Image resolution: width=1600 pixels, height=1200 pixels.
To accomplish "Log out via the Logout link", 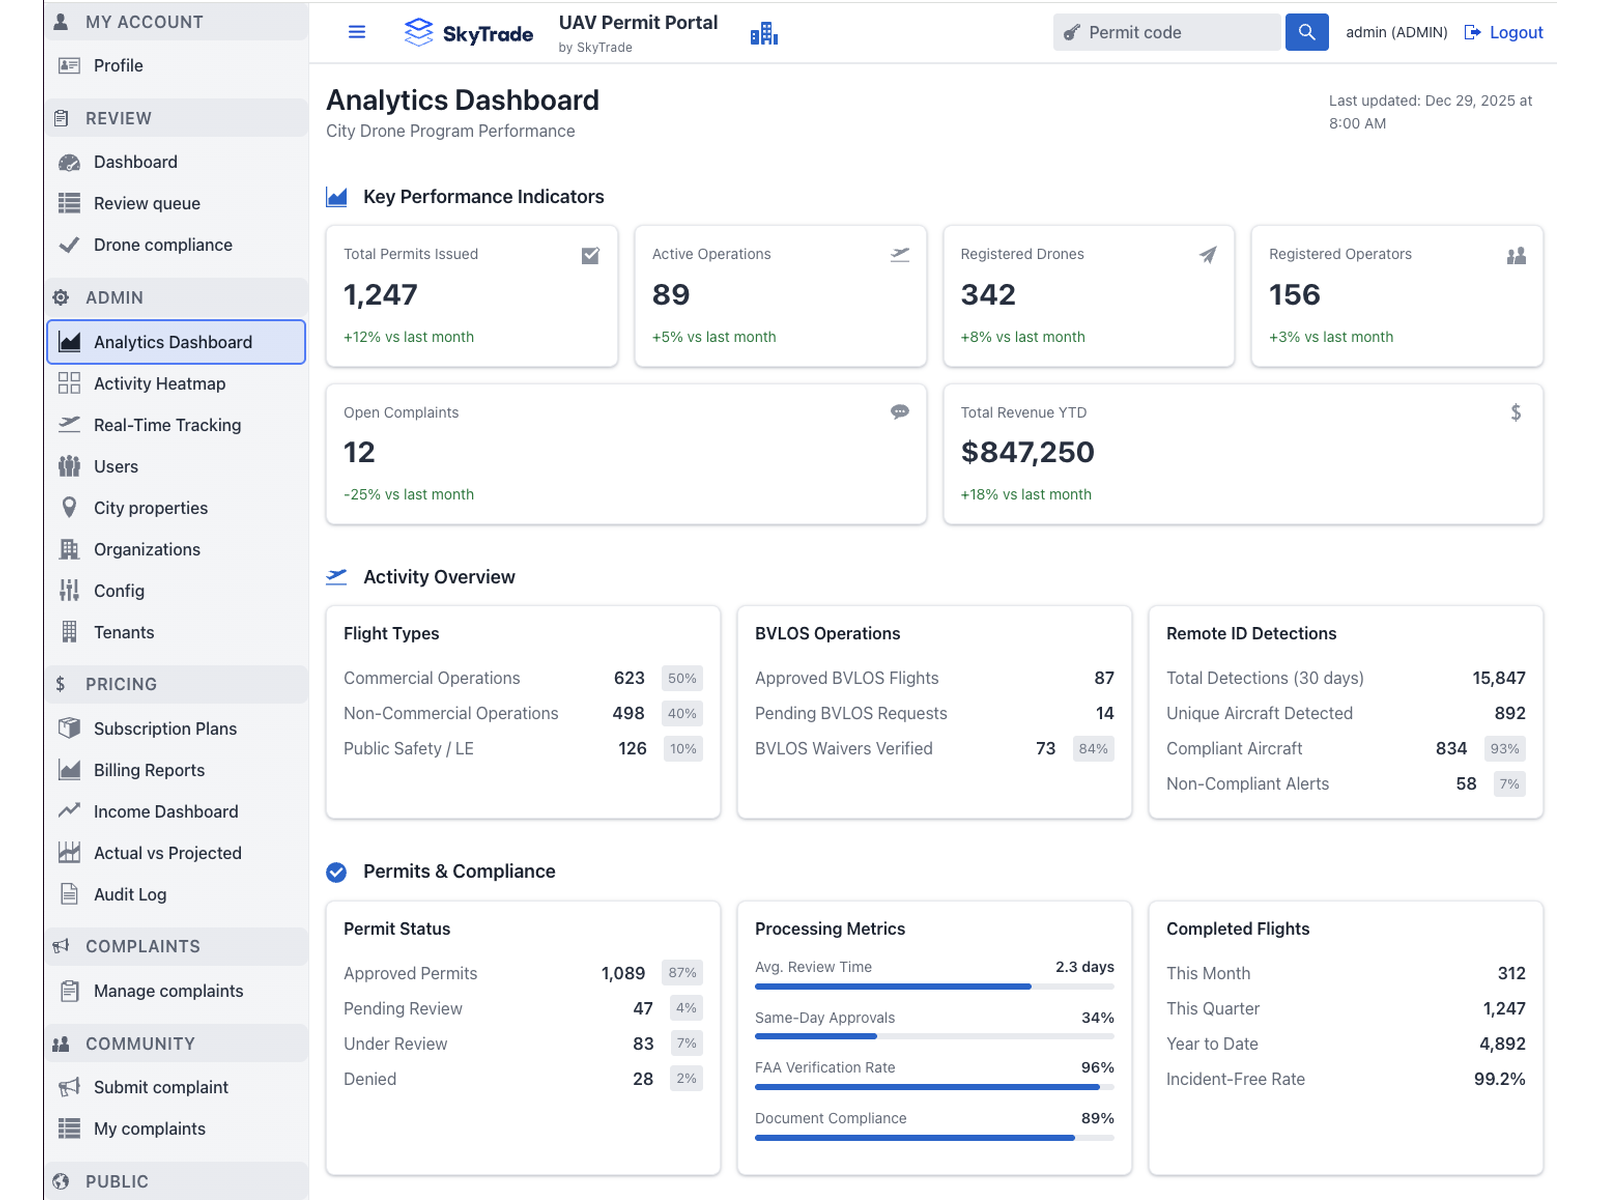I will pos(1504,32).
